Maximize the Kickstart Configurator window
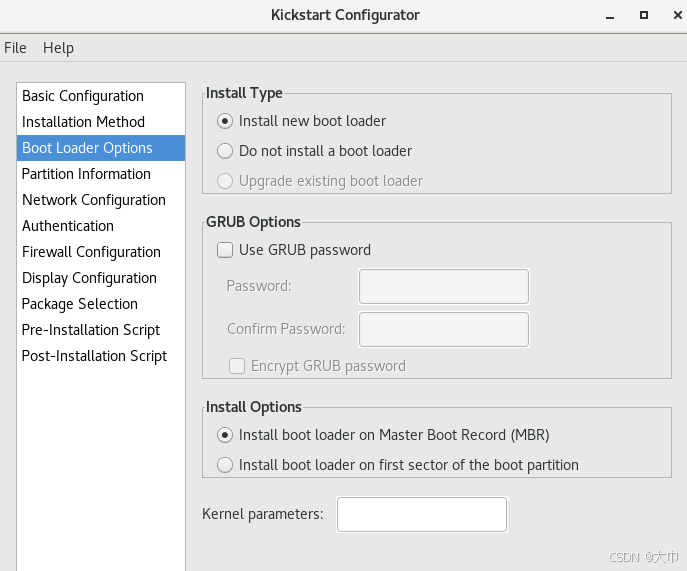687x571 pixels. pyautogui.click(x=644, y=15)
